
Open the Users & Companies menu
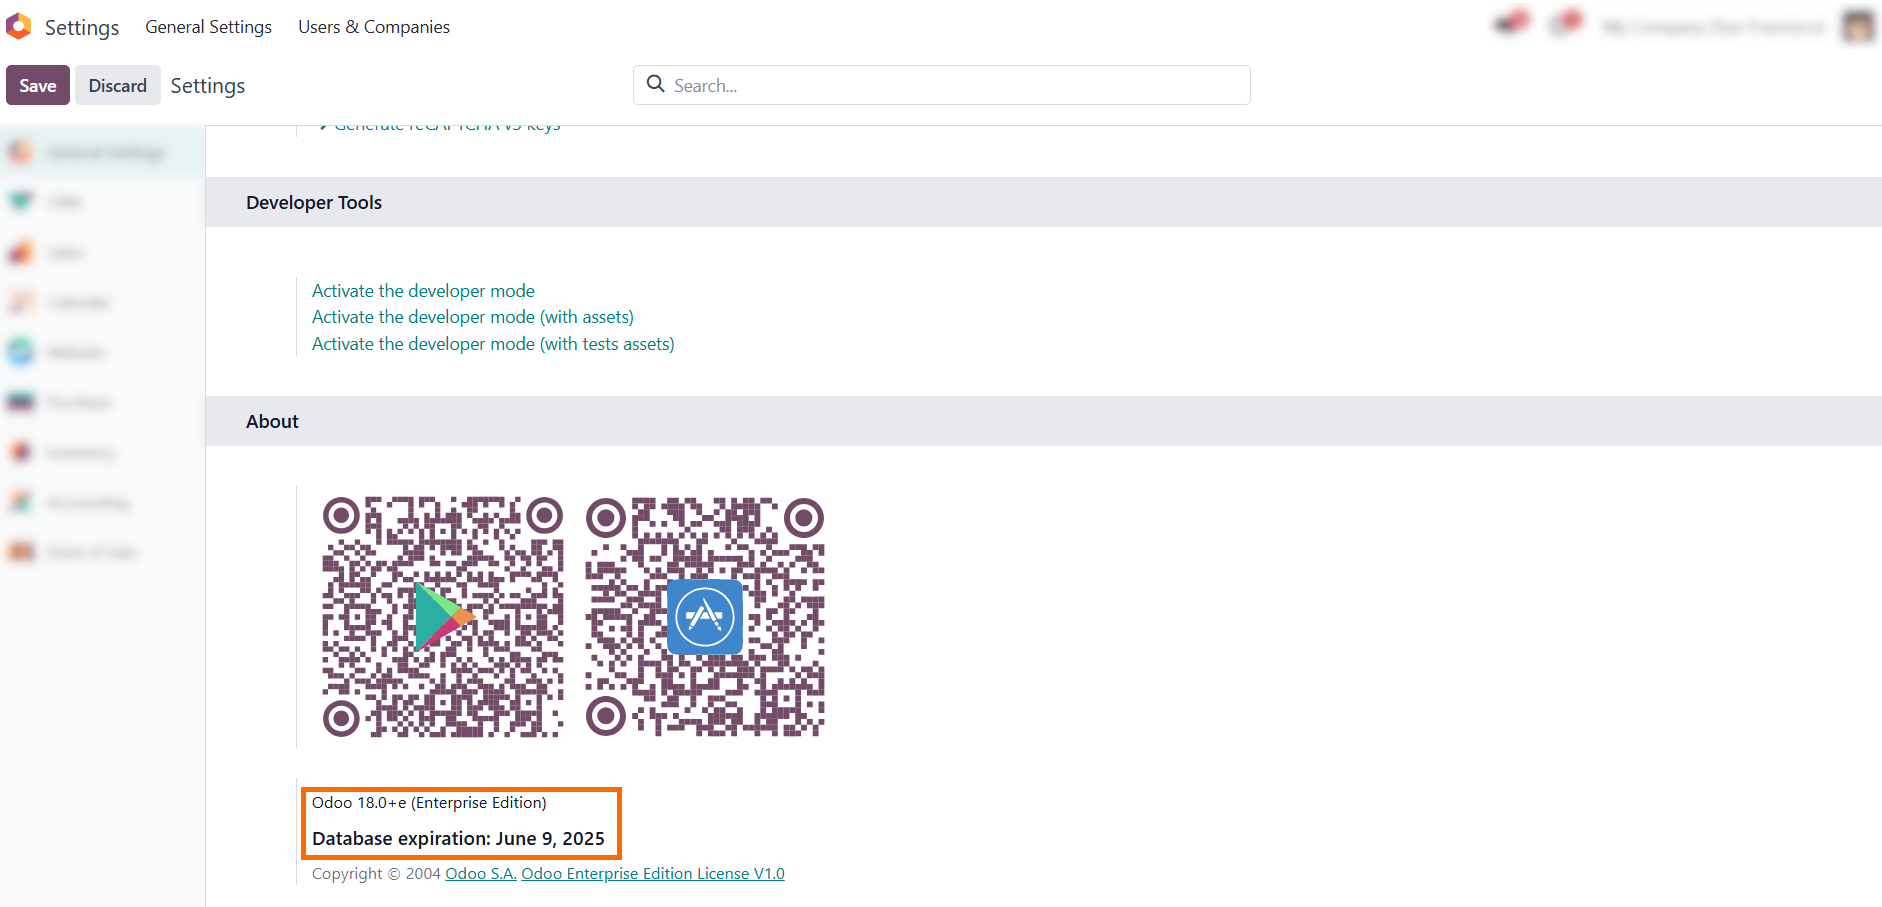tap(374, 27)
